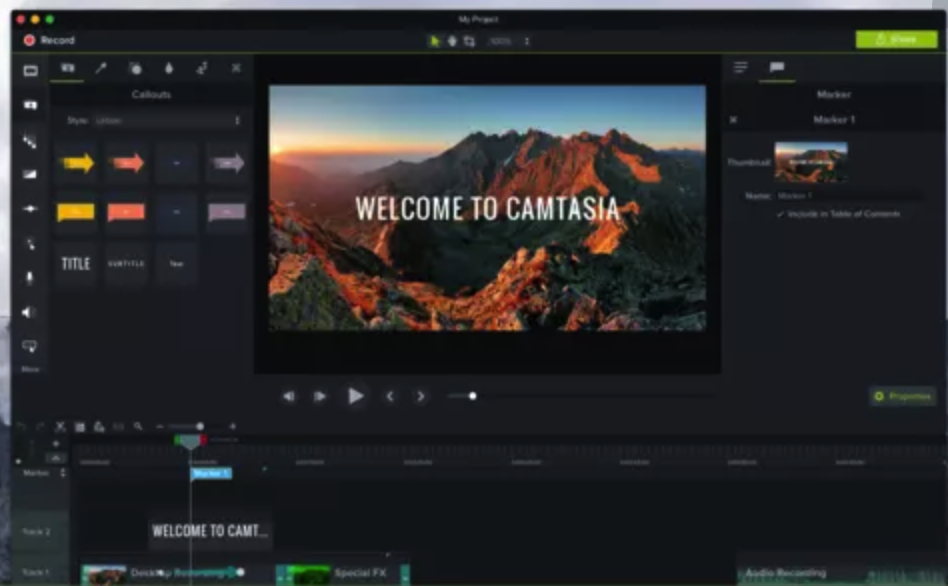Toggle Include in Table of Contents
This screenshot has height=586, width=948.
pyautogui.click(x=839, y=214)
